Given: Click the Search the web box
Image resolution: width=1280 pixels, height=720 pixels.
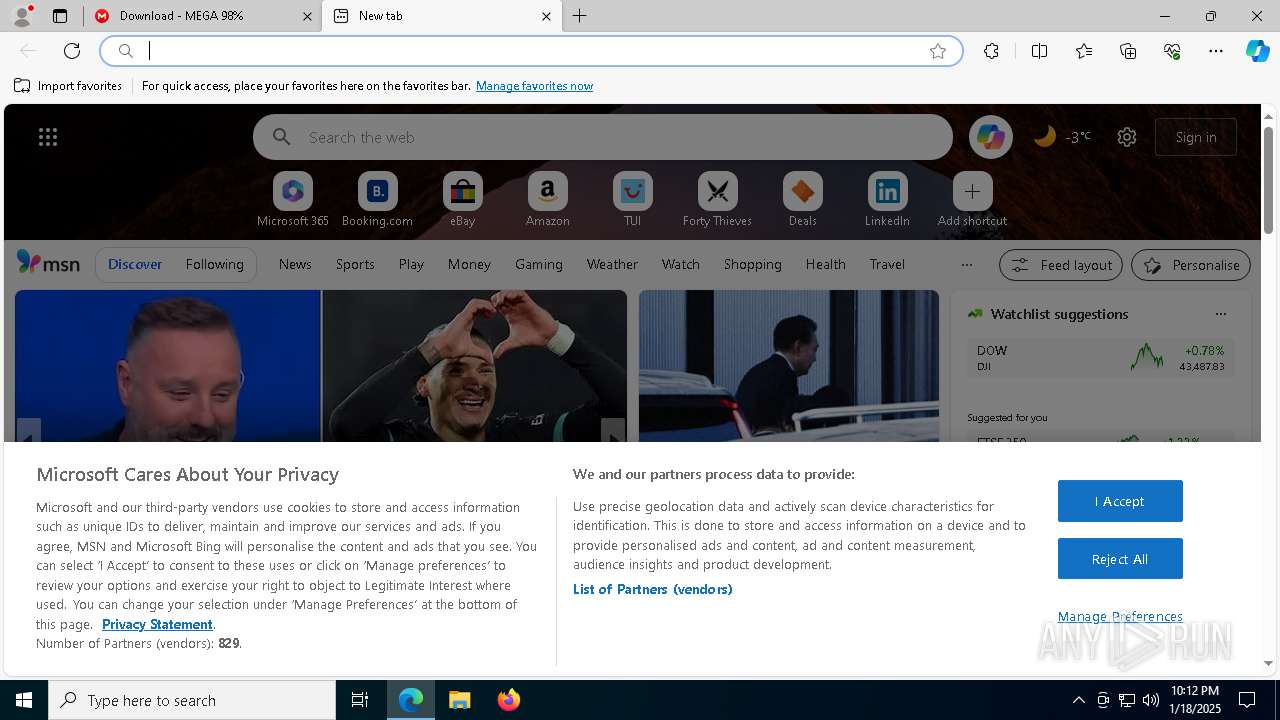Looking at the screenshot, I should click(603, 137).
